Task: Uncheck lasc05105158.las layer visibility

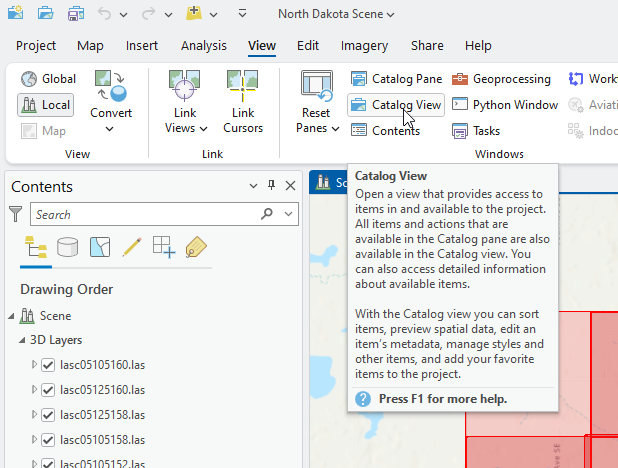Action: point(48,440)
